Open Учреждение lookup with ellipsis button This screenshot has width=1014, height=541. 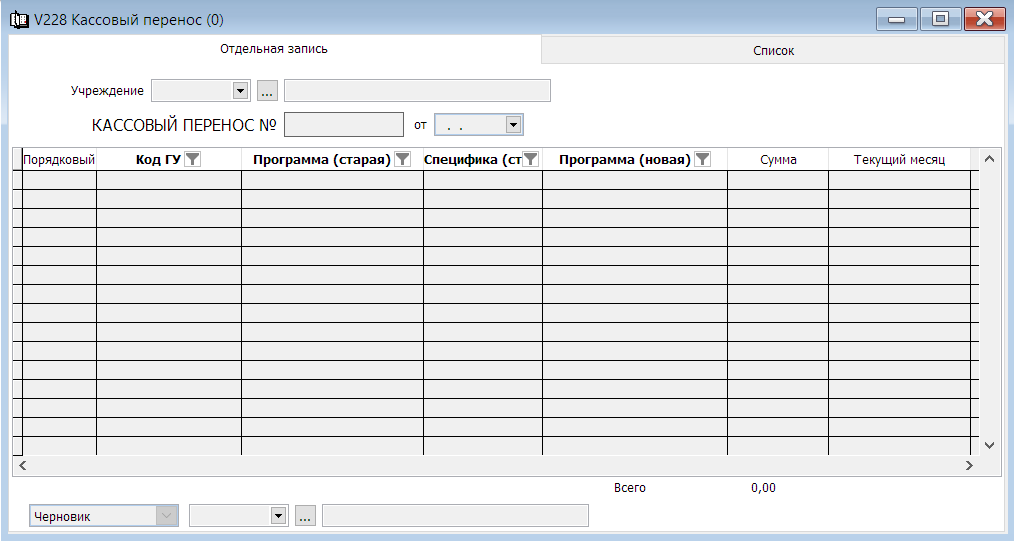coord(267,91)
